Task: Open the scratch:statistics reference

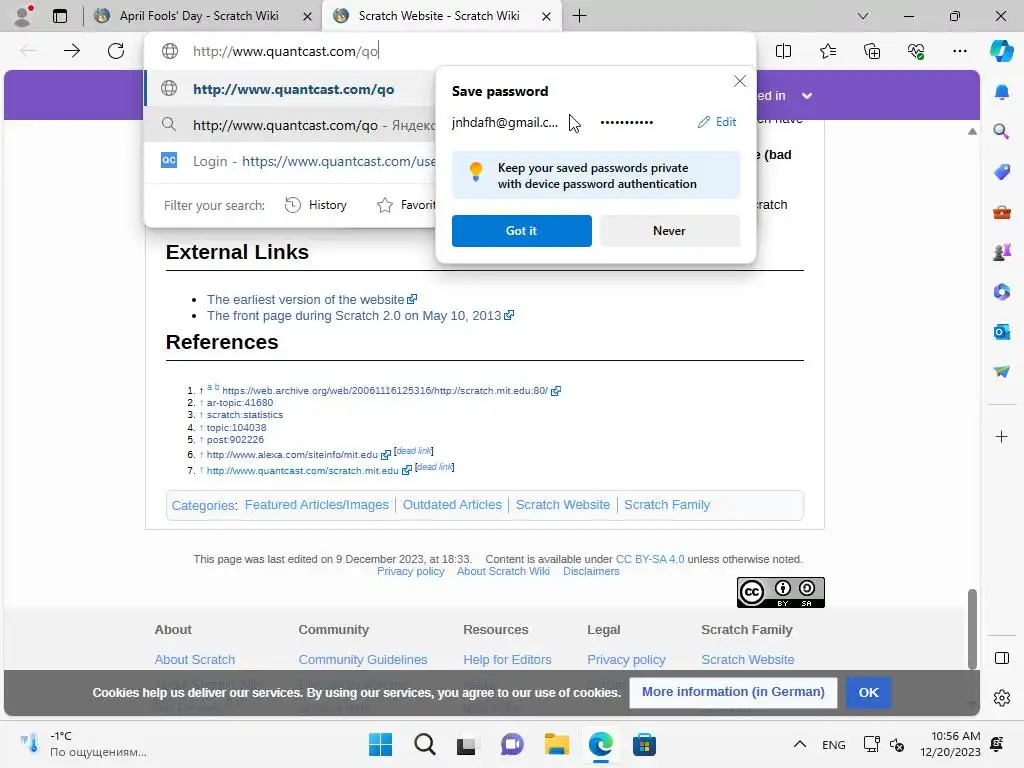Action: pos(245,415)
